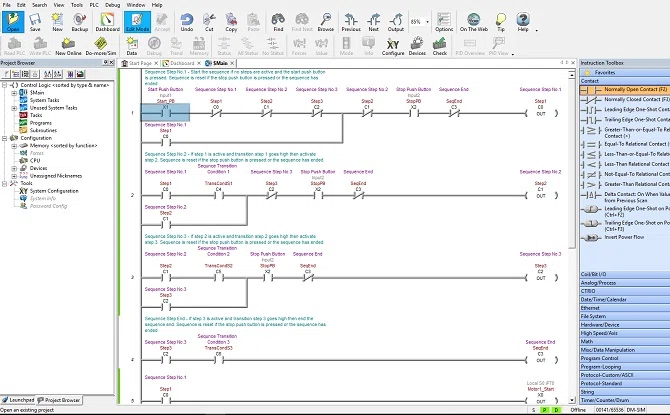The height and width of the screenshot is (415, 670).
Task: Open the Data view icon
Action: [x=132, y=47]
